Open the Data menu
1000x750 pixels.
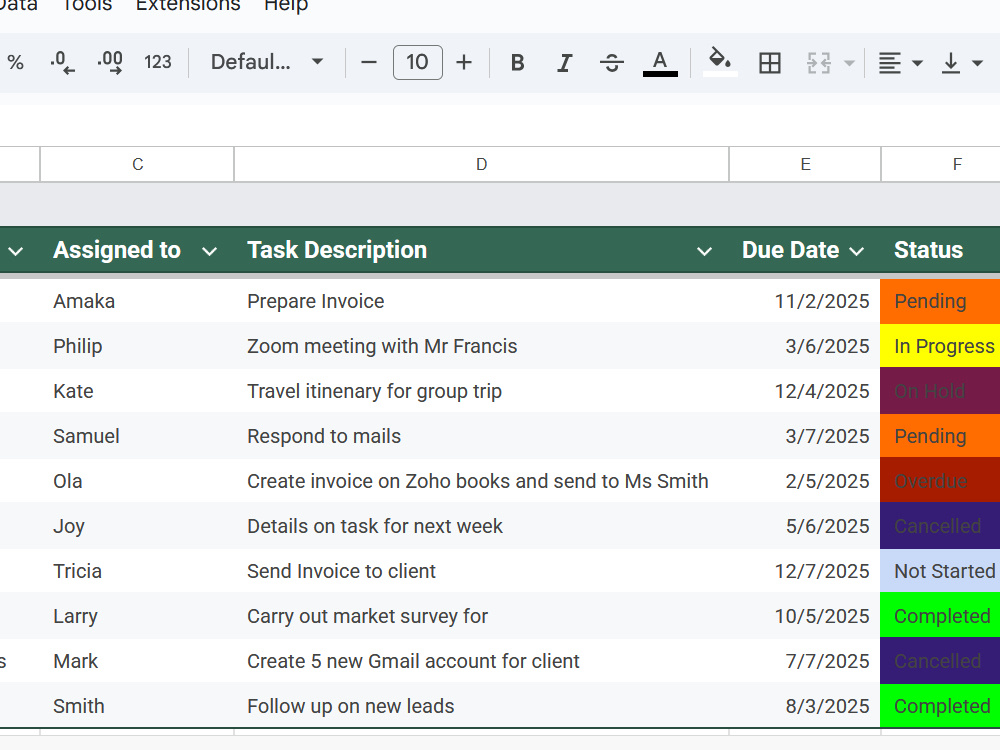point(18,5)
